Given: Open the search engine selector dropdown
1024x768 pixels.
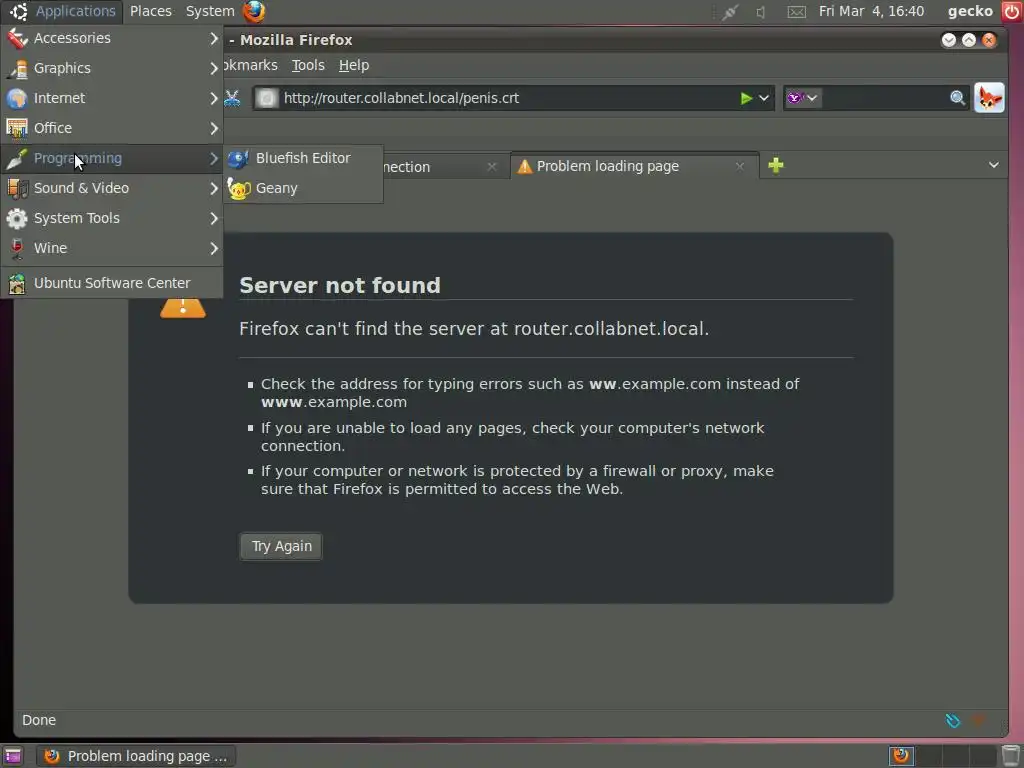Looking at the screenshot, I should point(803,98).
